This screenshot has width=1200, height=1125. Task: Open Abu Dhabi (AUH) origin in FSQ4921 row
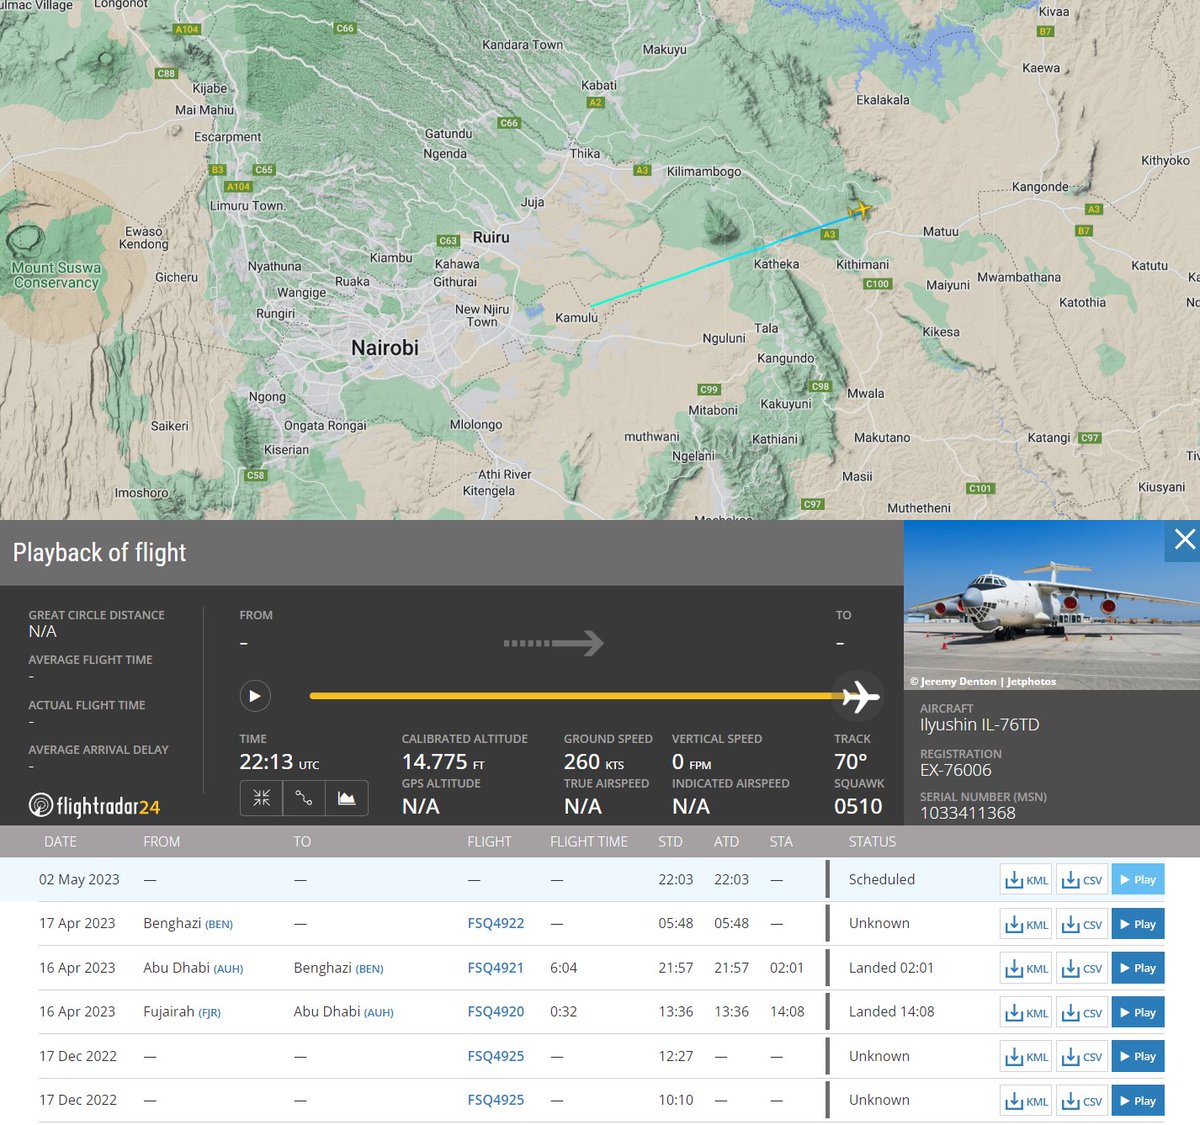(193, 967)
